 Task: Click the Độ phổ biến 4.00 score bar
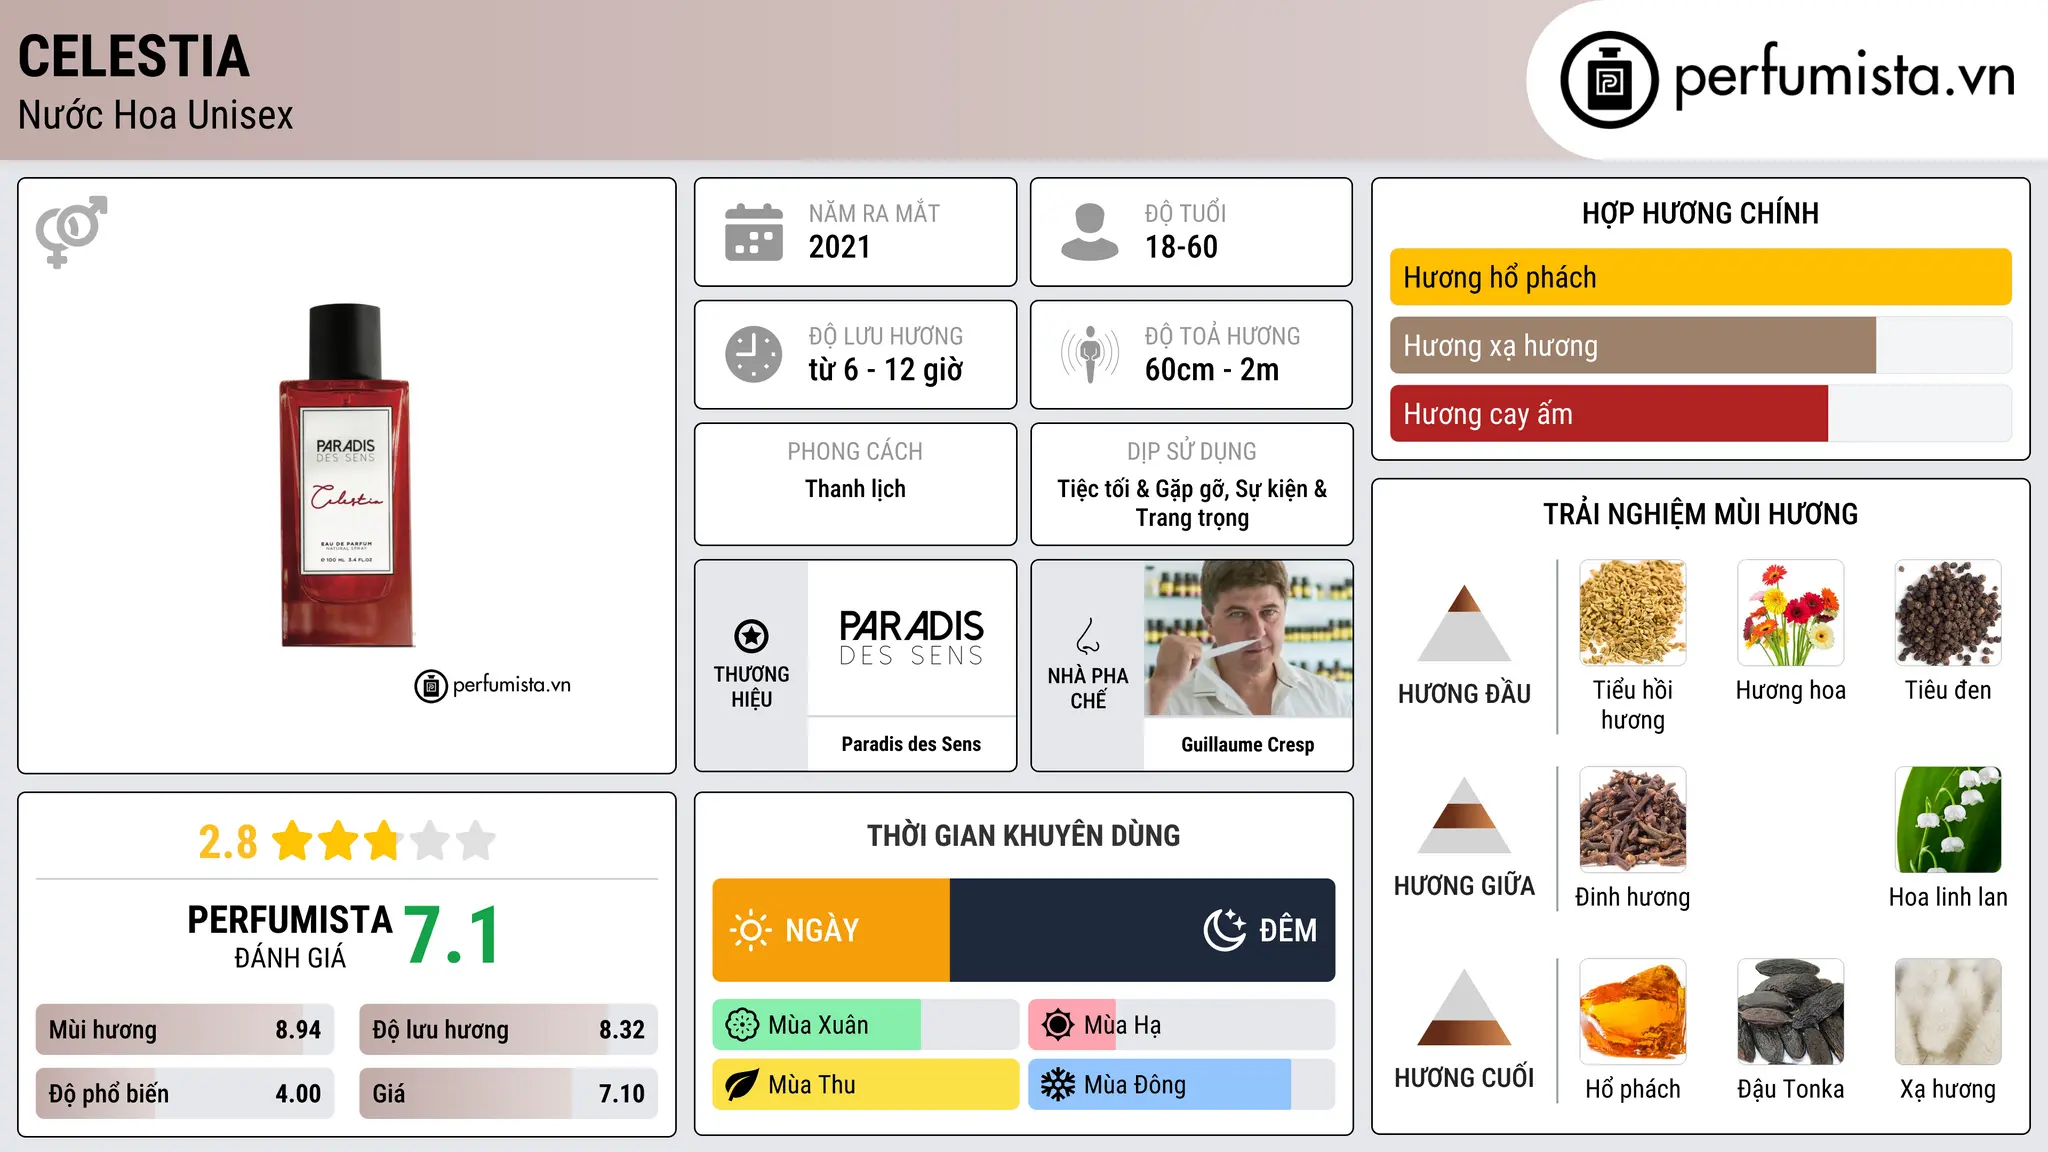(x=185, y=1094)
